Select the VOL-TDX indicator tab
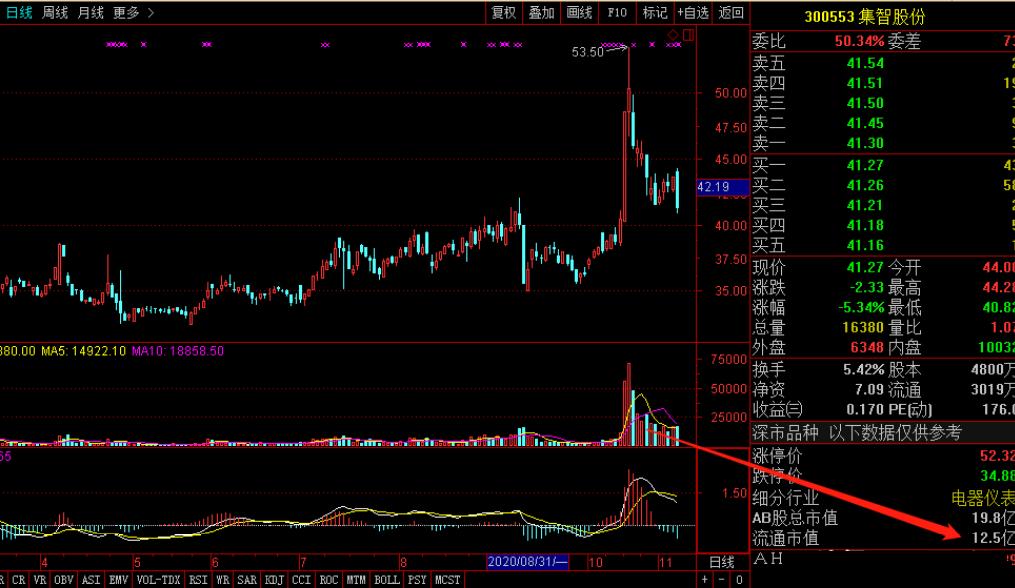The height and width of the screenshot is (588, 1015). [x=159, y=580]
